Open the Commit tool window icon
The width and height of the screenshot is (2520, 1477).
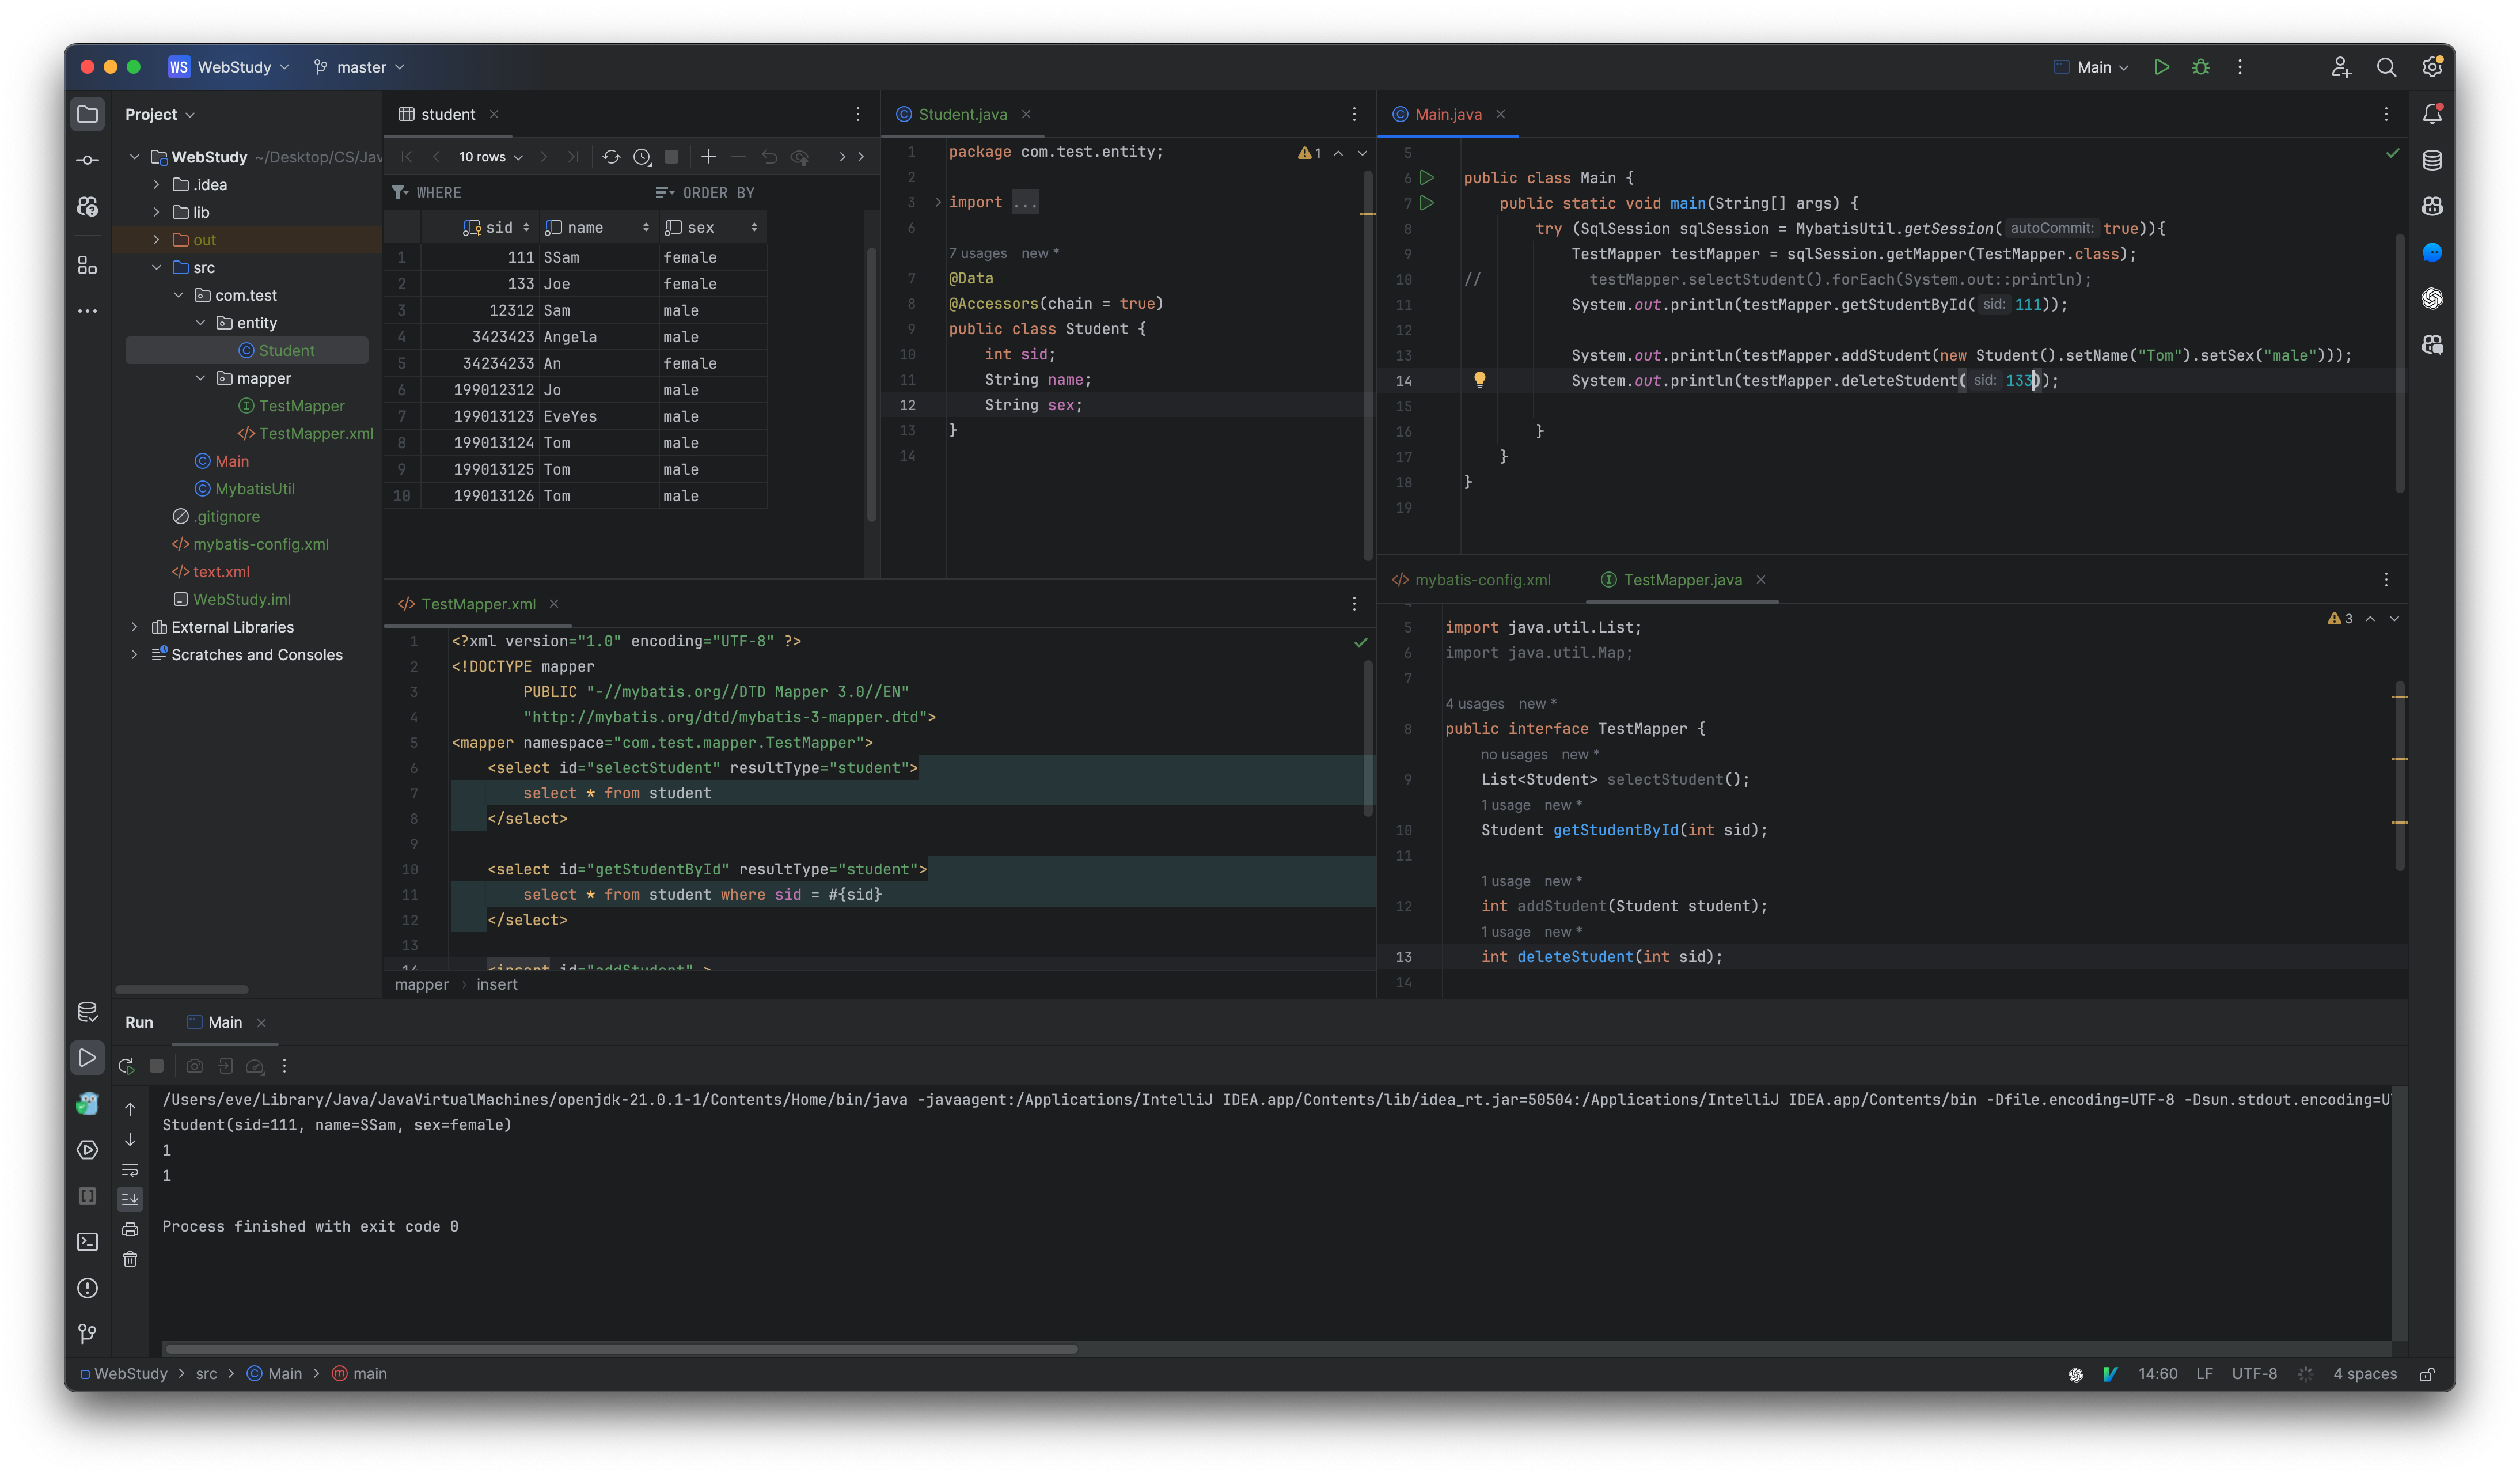[88, 159]
